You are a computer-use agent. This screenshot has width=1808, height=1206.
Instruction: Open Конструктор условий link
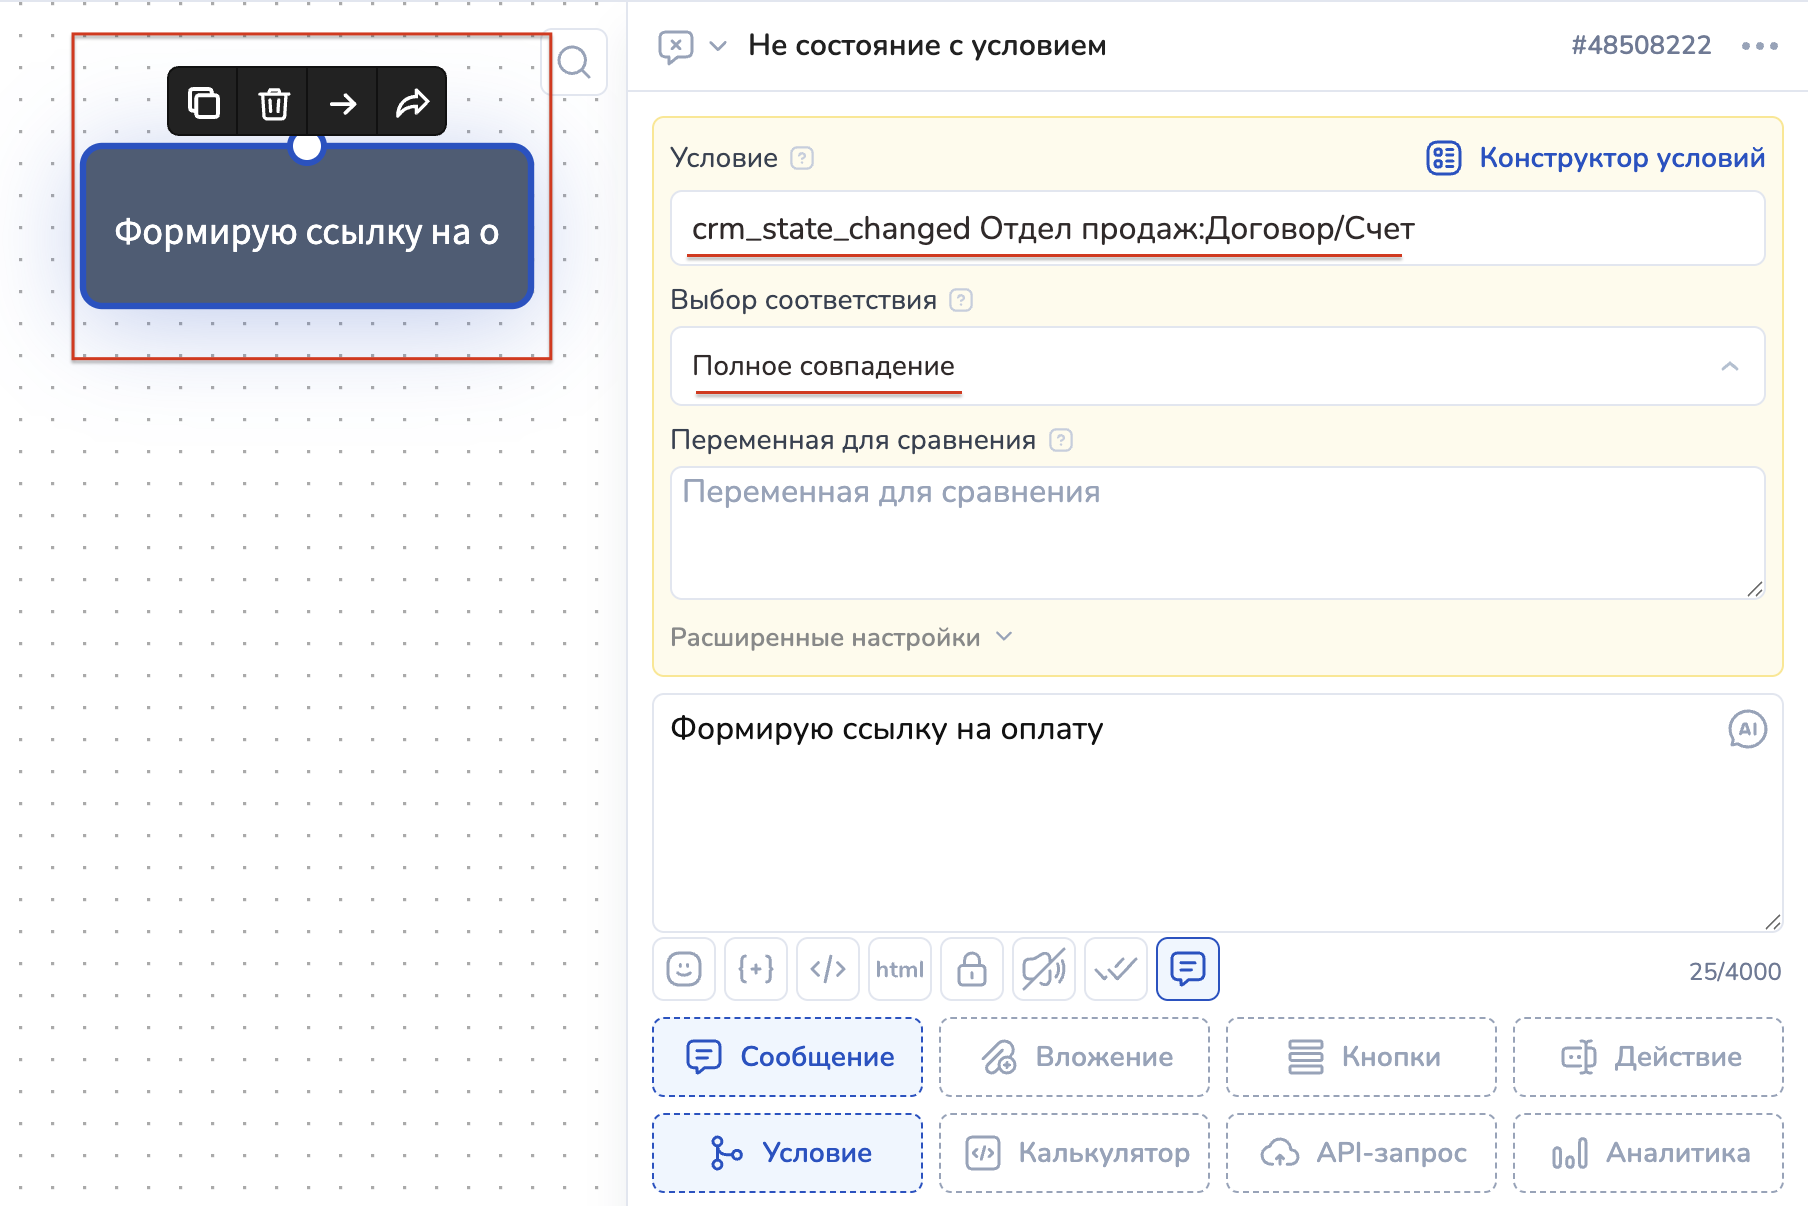(x=1596, y=158)
